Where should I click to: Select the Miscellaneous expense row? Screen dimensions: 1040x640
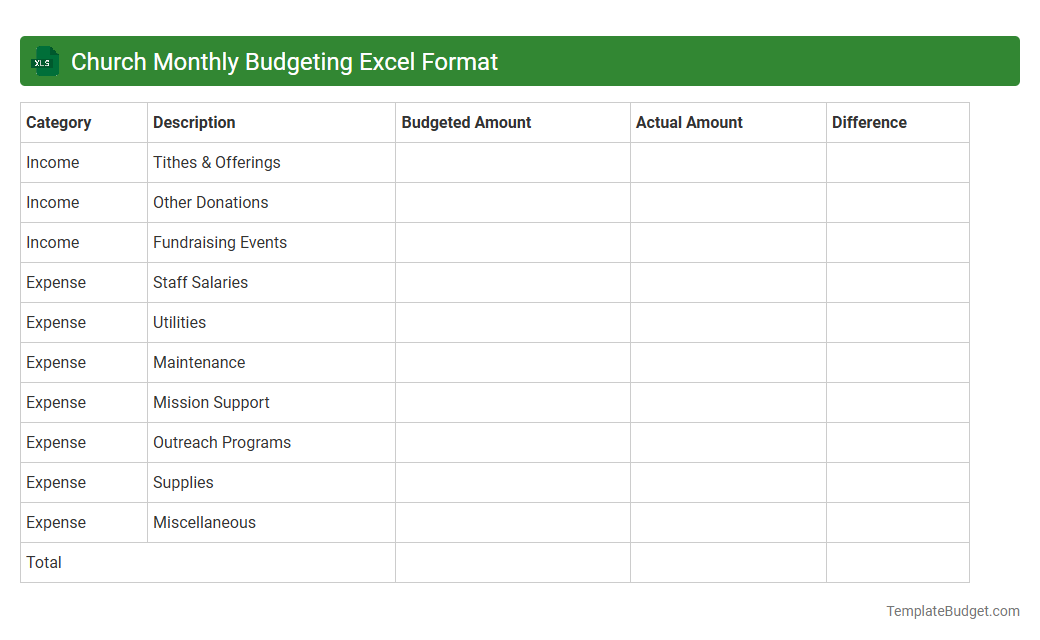(204, 522)
